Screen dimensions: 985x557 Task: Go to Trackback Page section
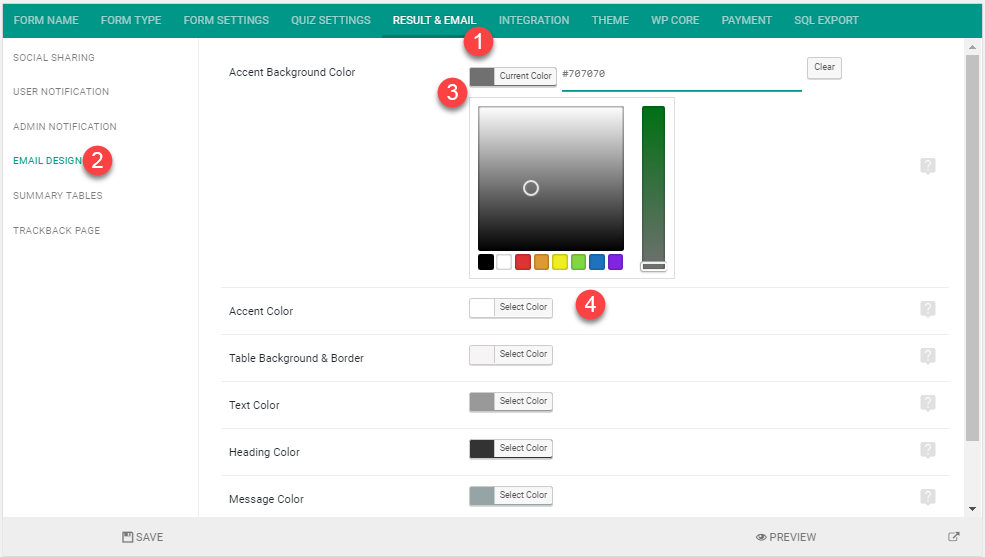[x=57, y=230]
